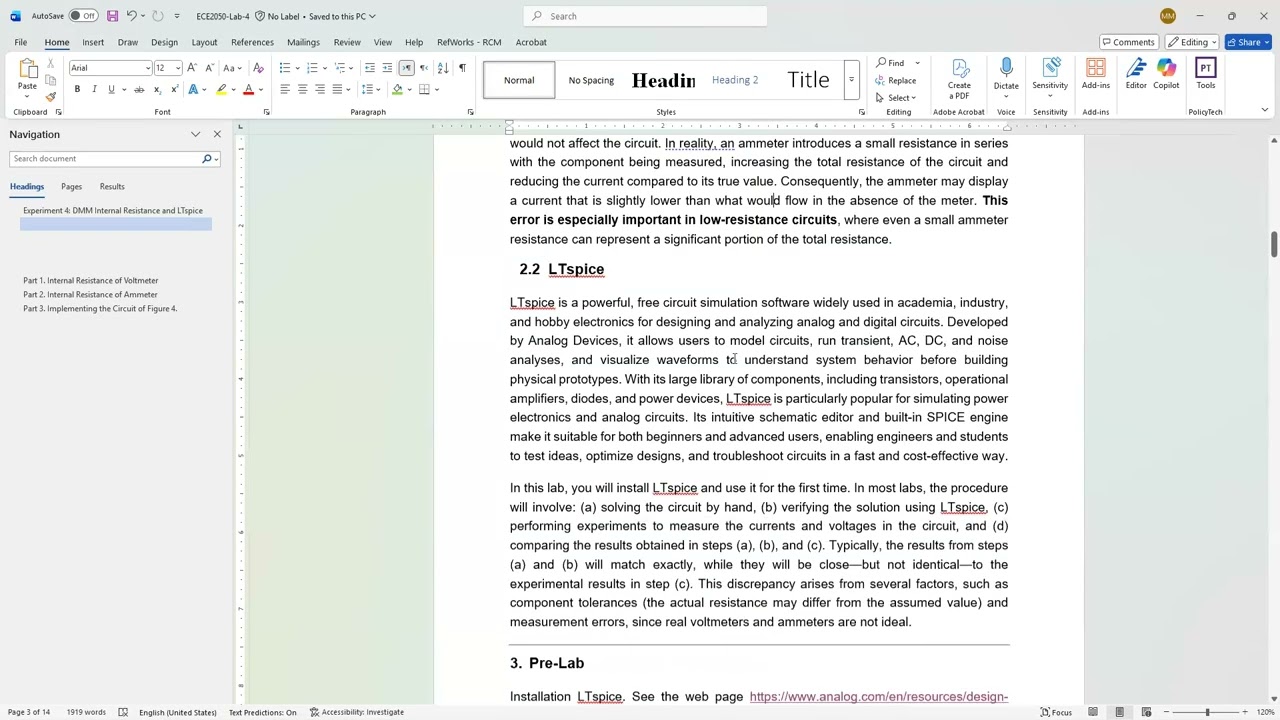Open the Insert ribbon tab
Screen dimensions: 1280x720
(x=93, y=42)
